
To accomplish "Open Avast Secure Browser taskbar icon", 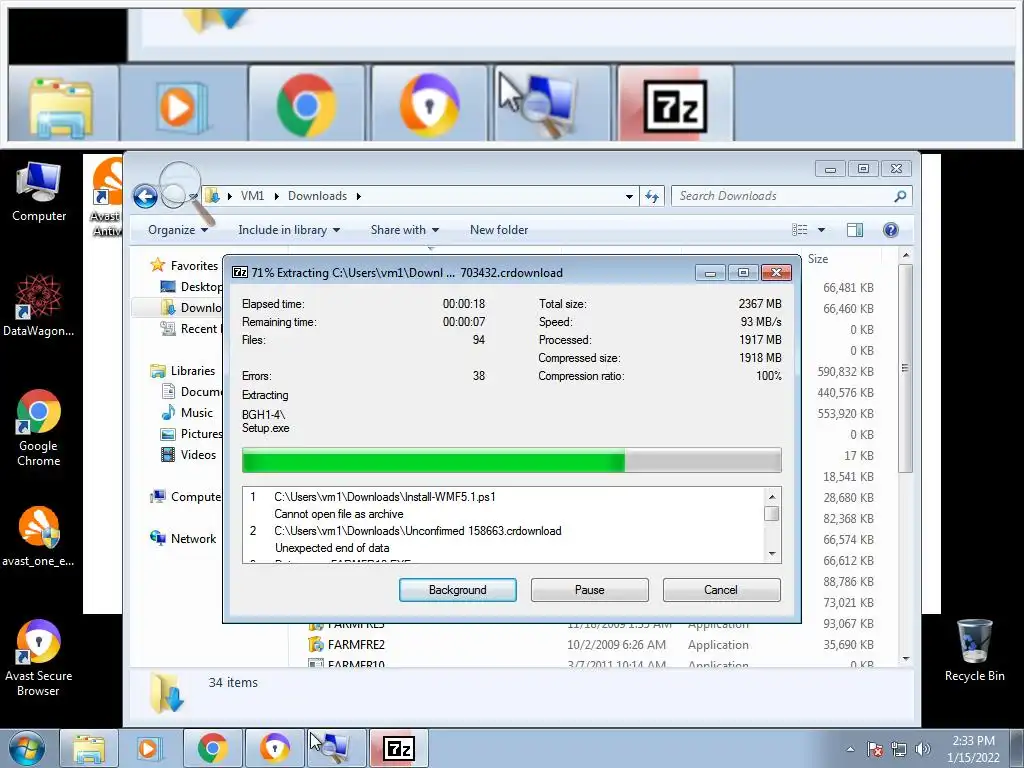I will [x=274, y=748].
